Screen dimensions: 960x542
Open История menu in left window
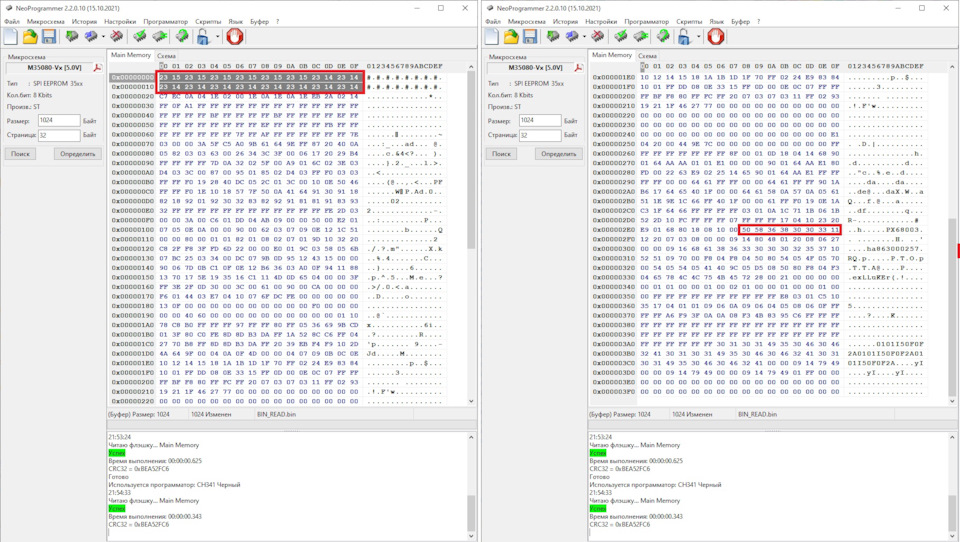tap(84, 21)
